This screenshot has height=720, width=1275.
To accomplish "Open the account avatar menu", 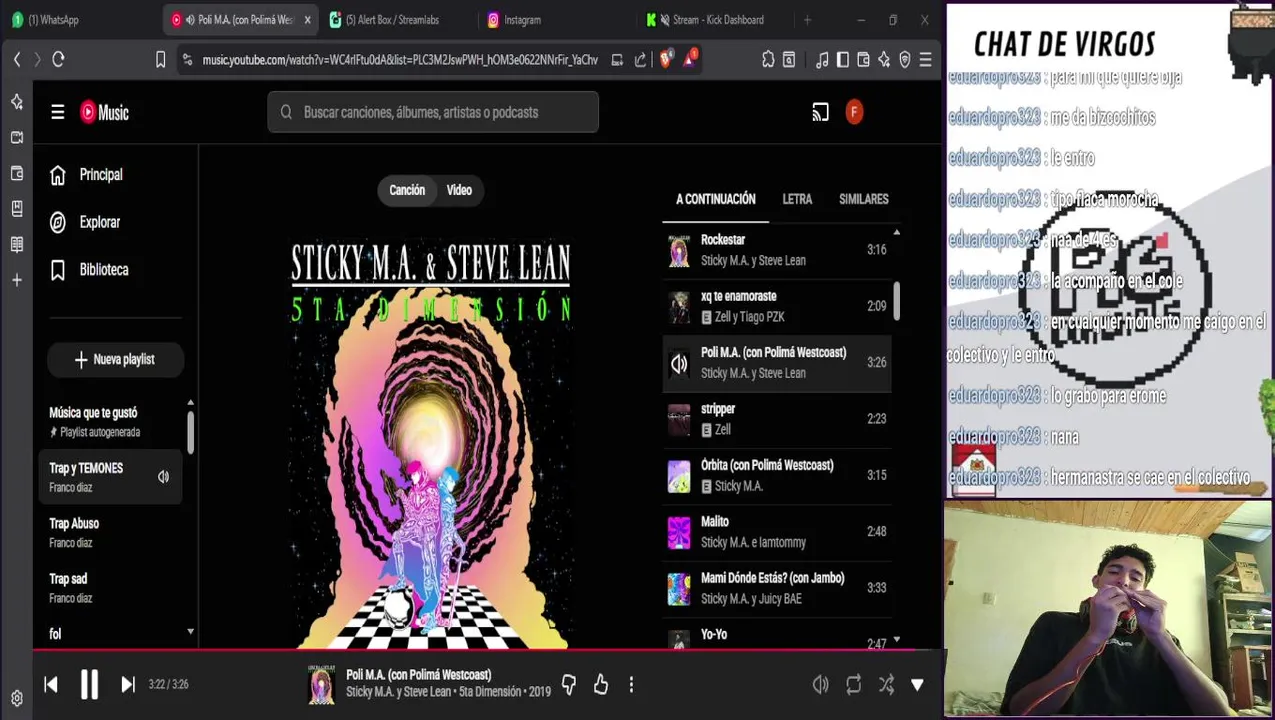I will tap(854, 112).
